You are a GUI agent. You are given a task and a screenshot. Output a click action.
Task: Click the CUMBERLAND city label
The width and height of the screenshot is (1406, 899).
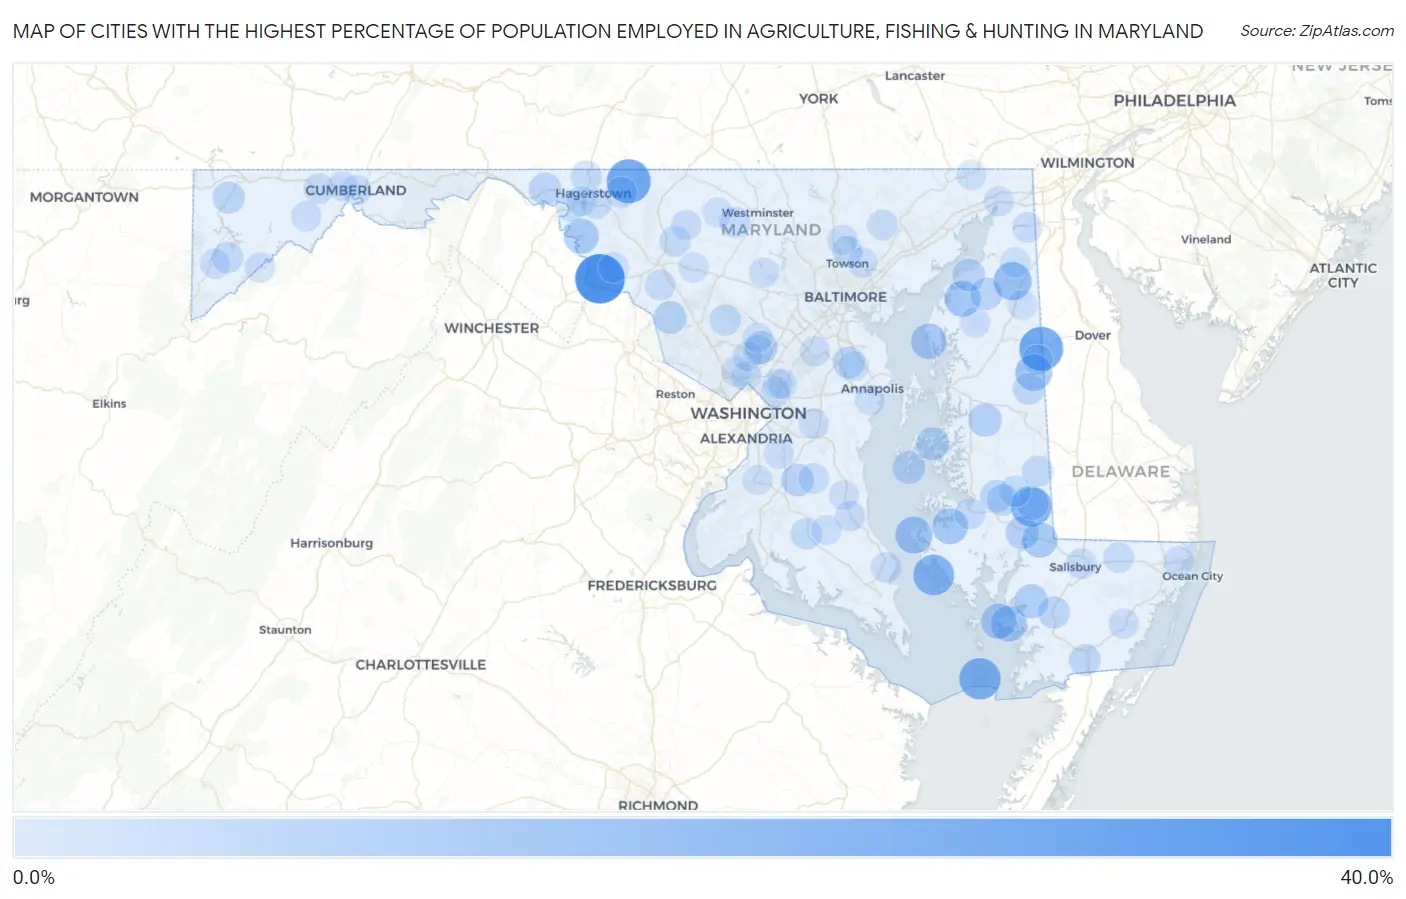pyautogui.click(x=356, y=190)
